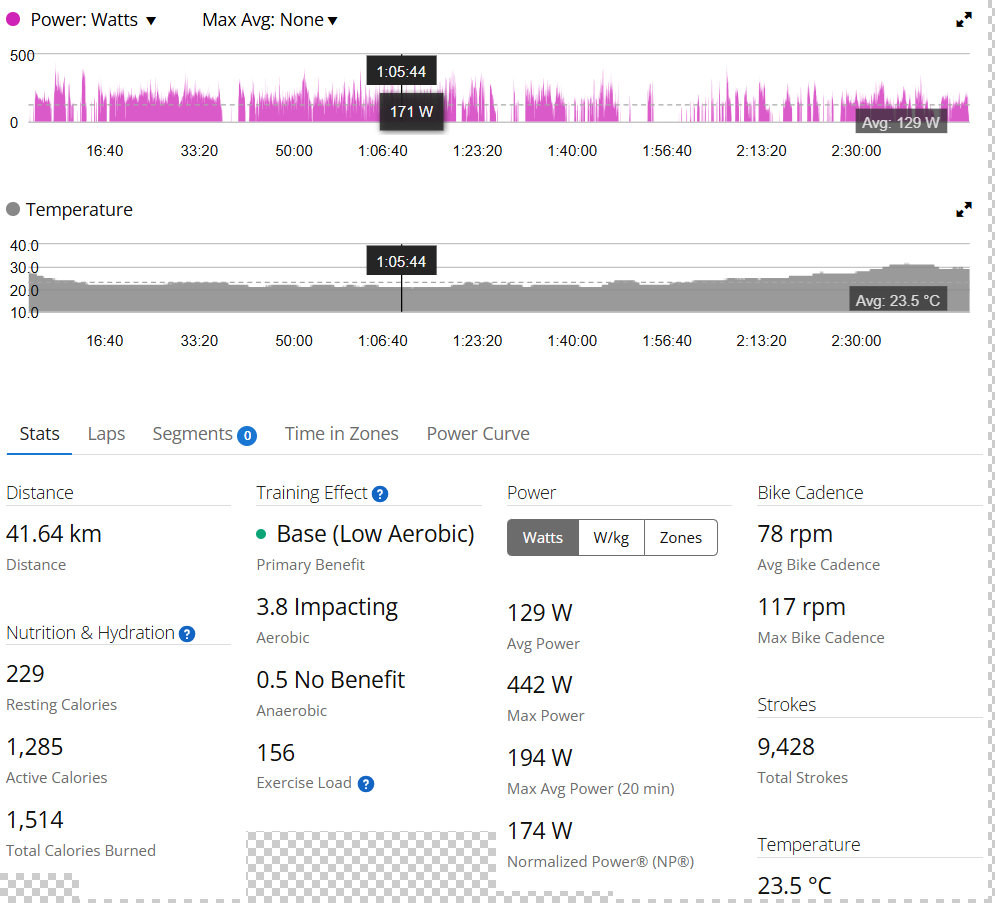Click the 0.5 No Benefit anaerobic value

(331, 680)
